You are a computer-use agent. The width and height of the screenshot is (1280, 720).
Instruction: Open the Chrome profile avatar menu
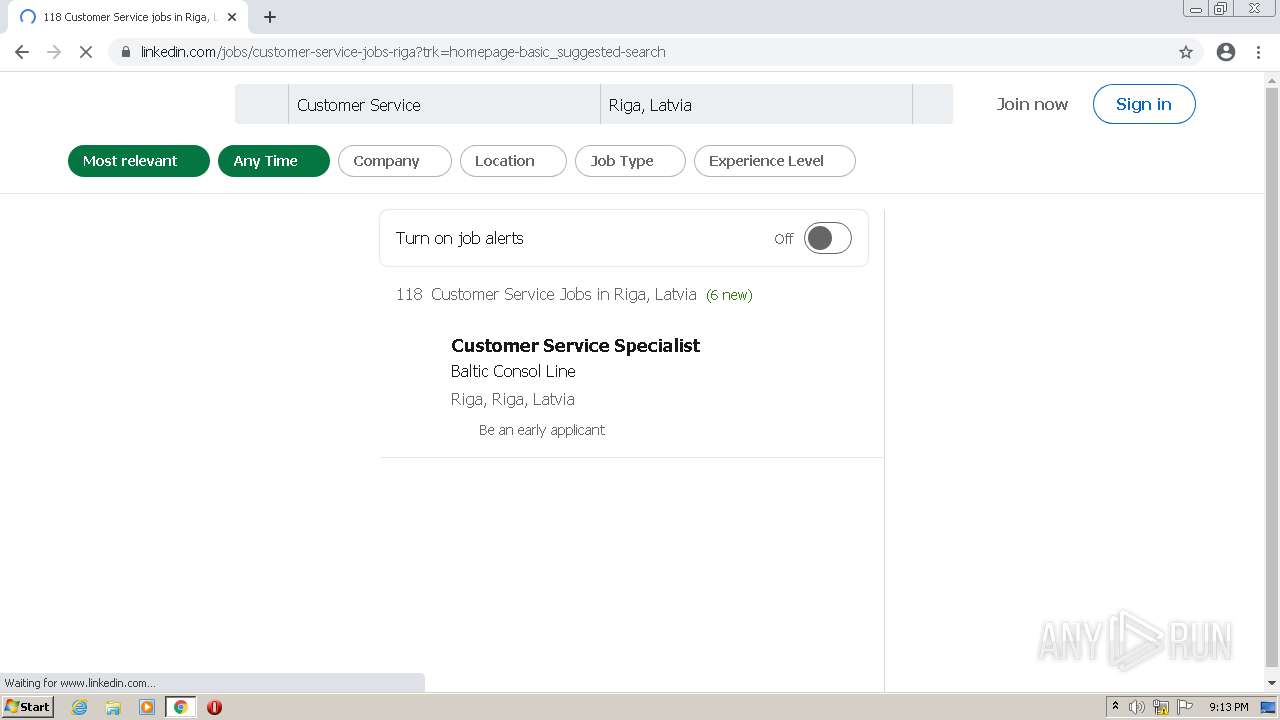tap(1226, 52)
